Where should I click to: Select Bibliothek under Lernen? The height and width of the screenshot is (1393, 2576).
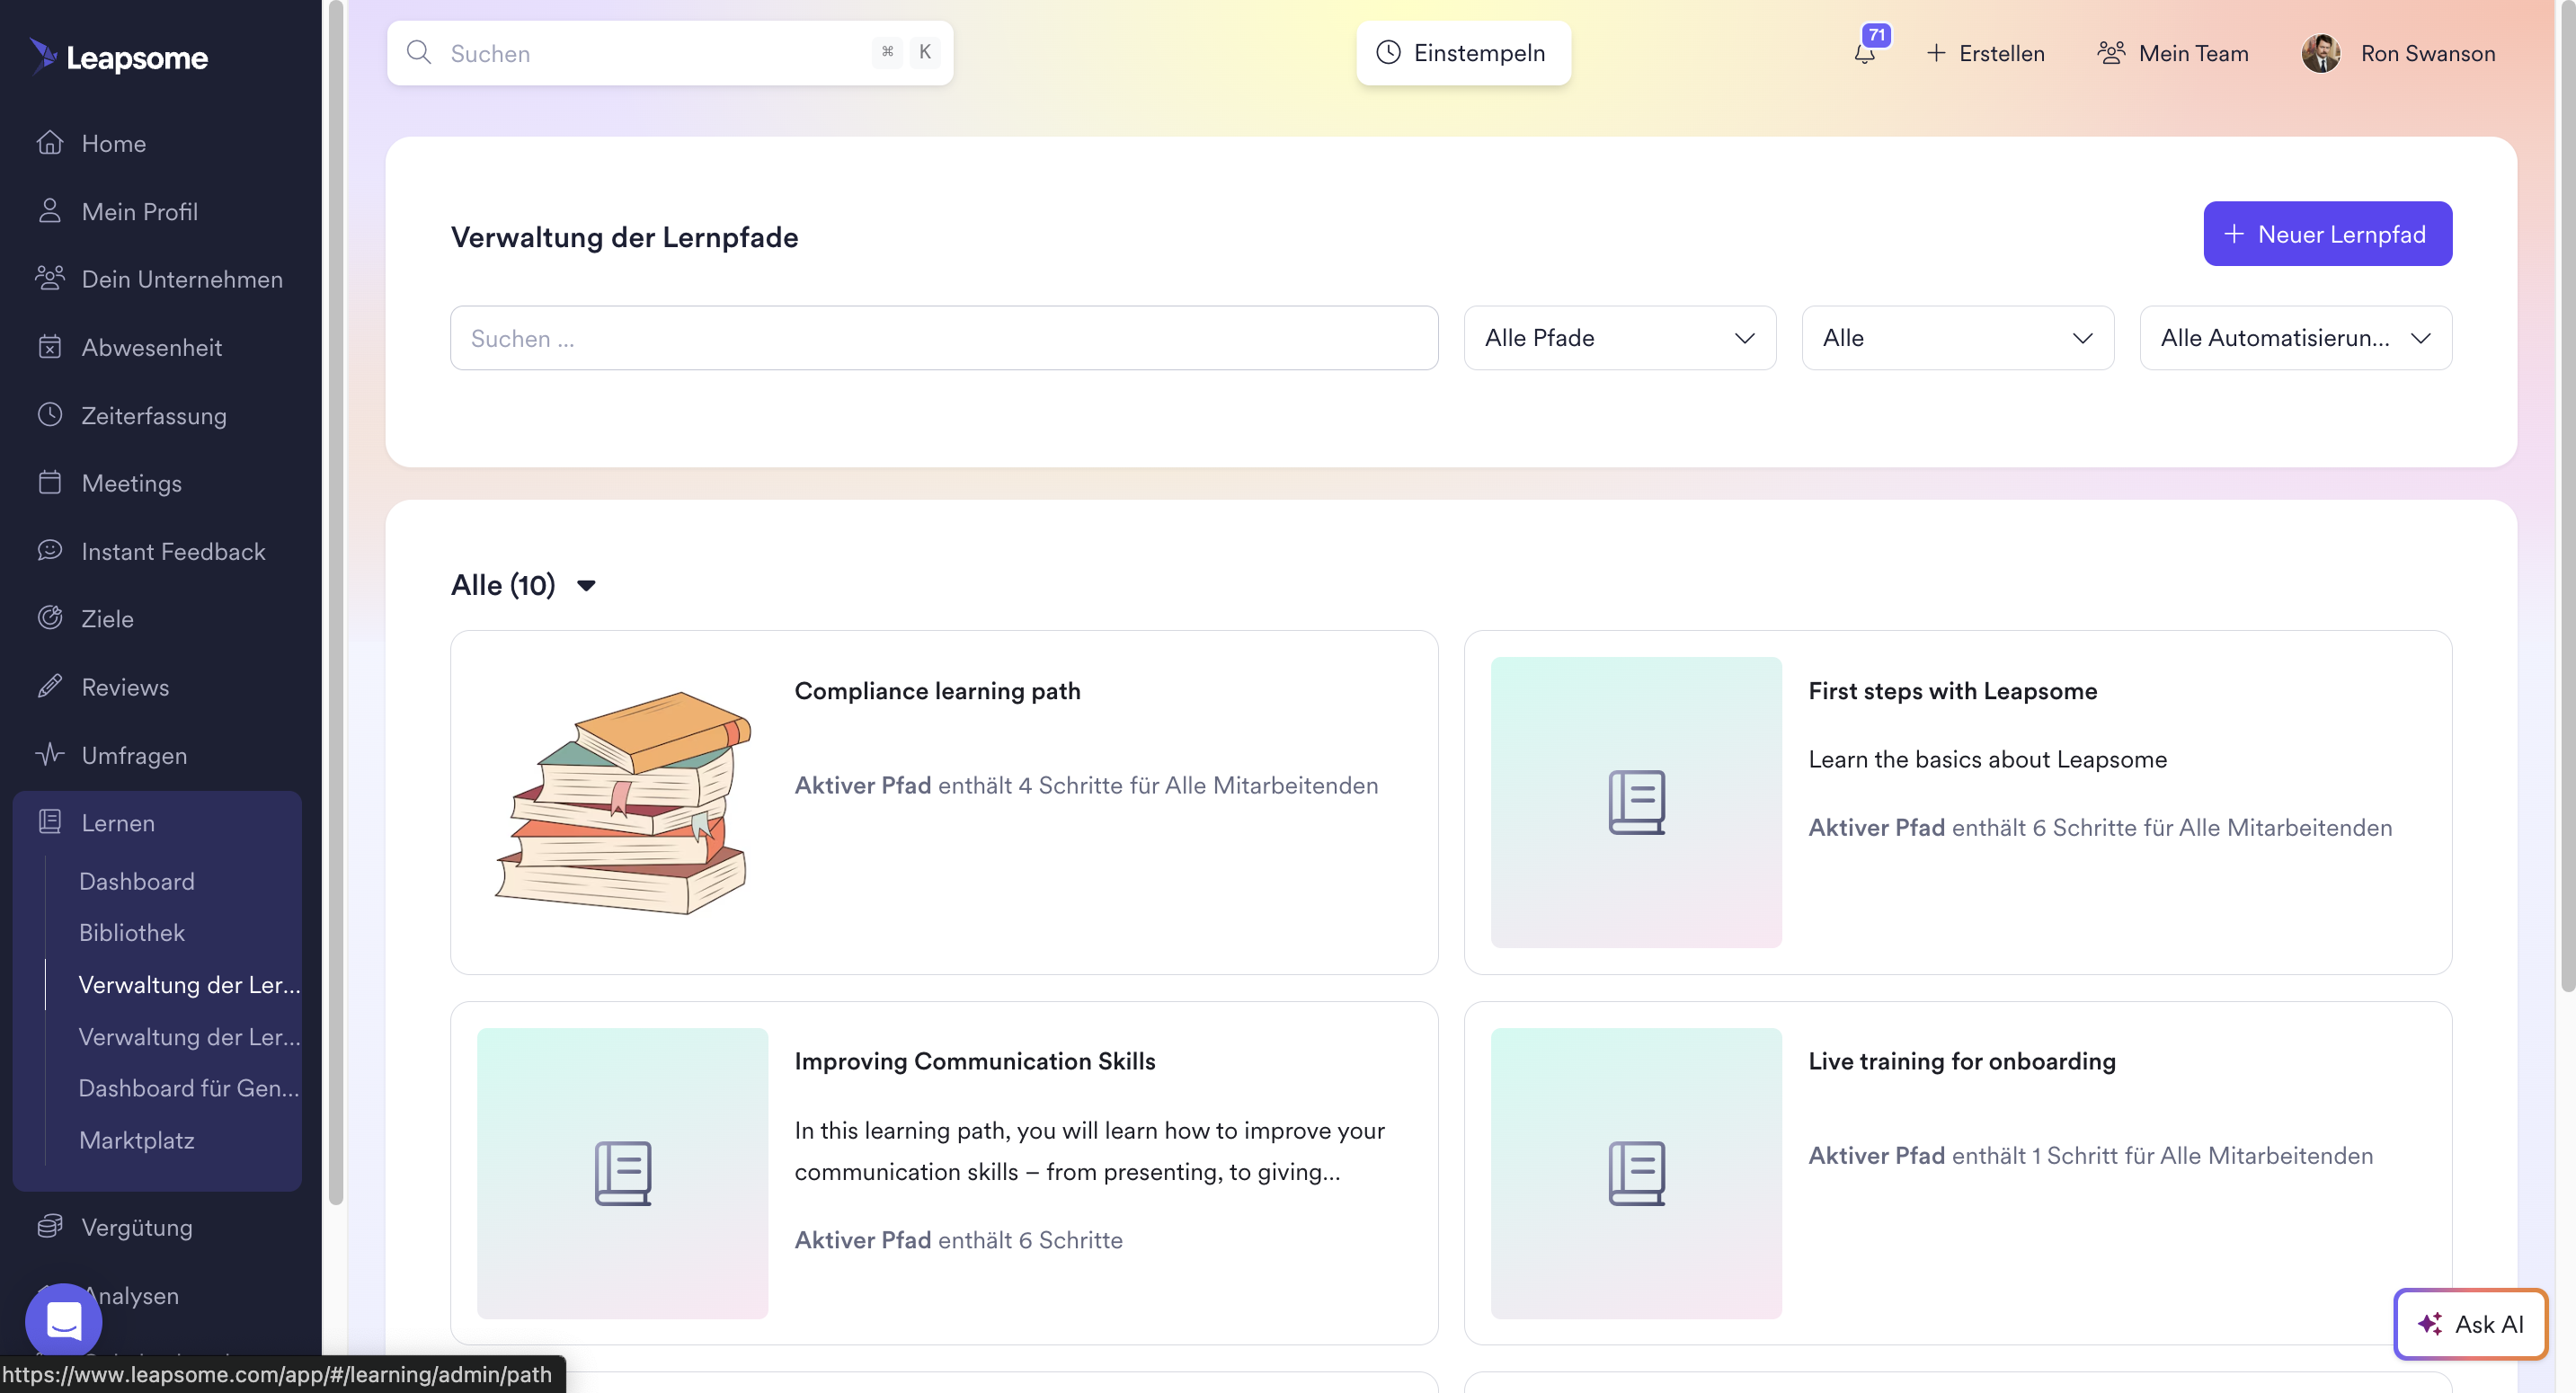tap(132, 933)
